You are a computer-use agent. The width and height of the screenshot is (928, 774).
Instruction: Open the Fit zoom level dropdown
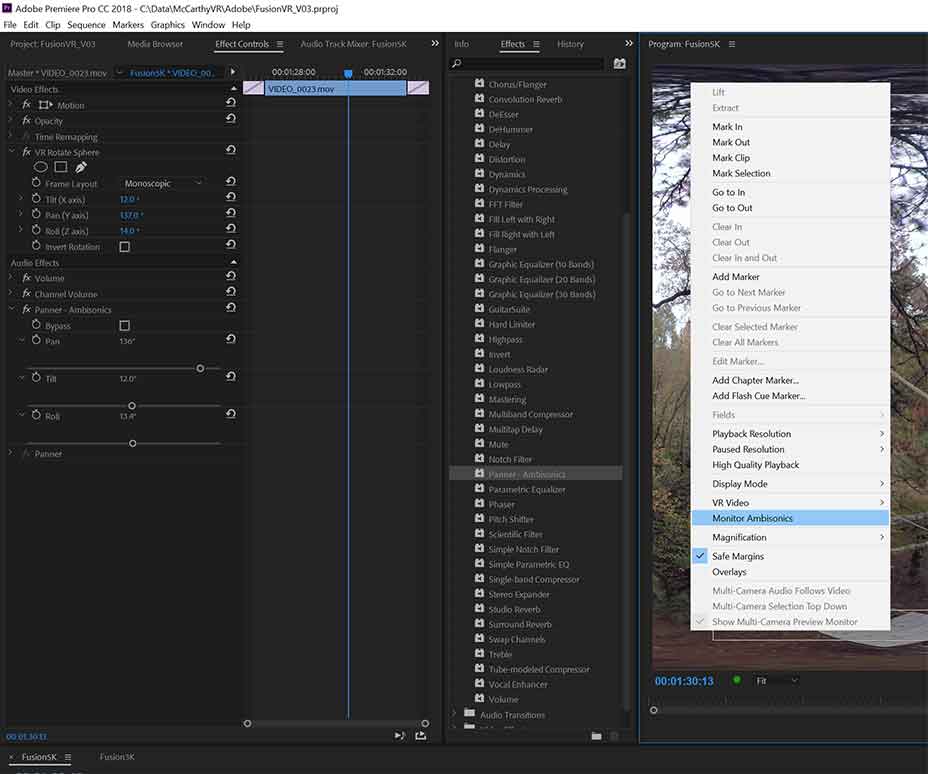[777, 681]
